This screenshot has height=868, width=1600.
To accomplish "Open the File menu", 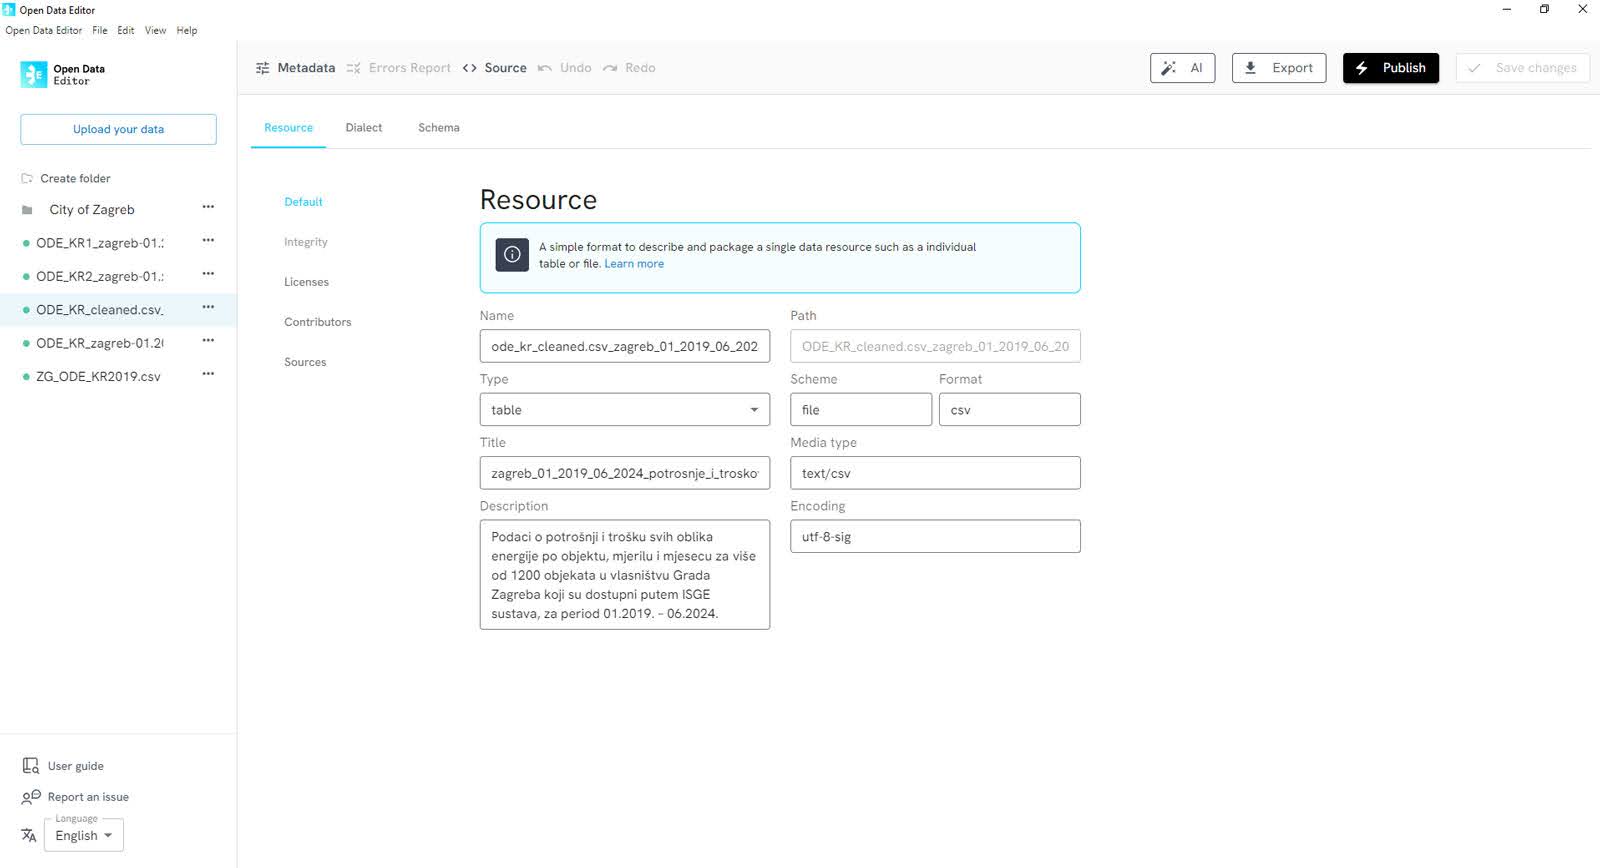I will click(x=100, y=30).
